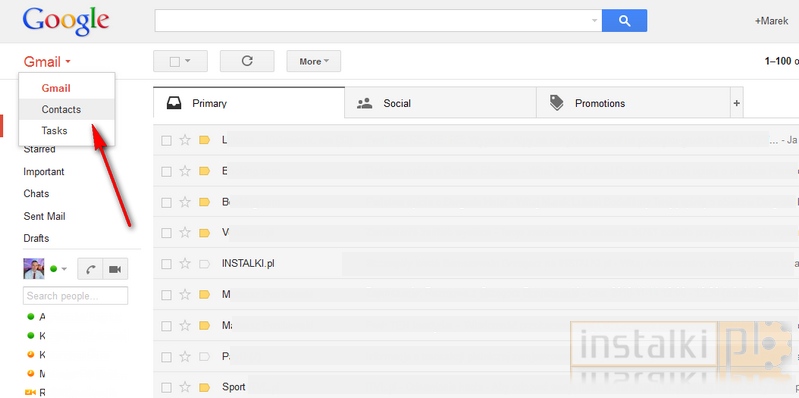Click the phone call icon in chat
799x398 pixels.
(x=90, y=269)
